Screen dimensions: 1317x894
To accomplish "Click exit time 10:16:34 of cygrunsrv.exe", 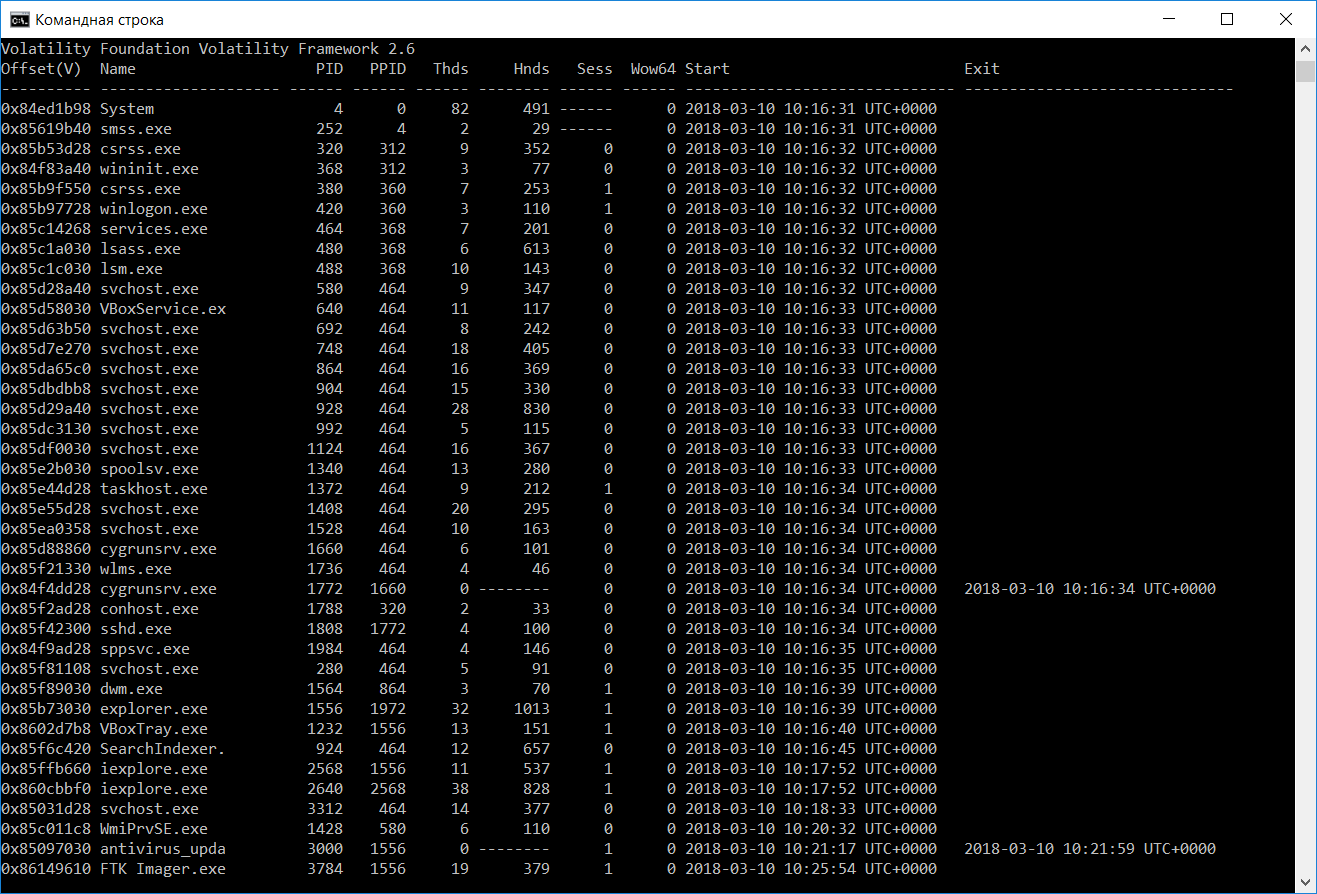I will point(1090,589).
